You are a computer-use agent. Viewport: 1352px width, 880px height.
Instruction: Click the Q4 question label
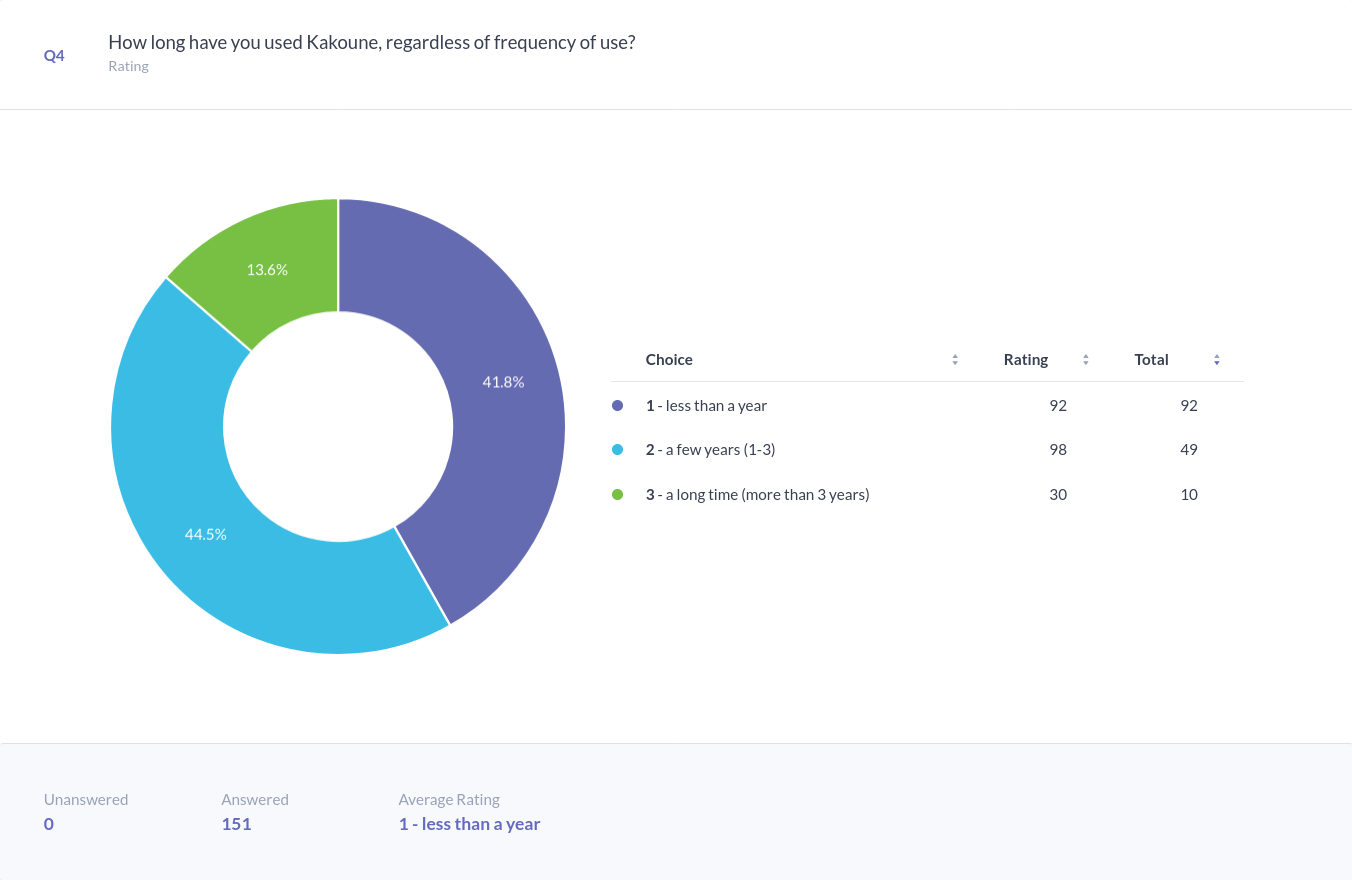tap(54, 56)
